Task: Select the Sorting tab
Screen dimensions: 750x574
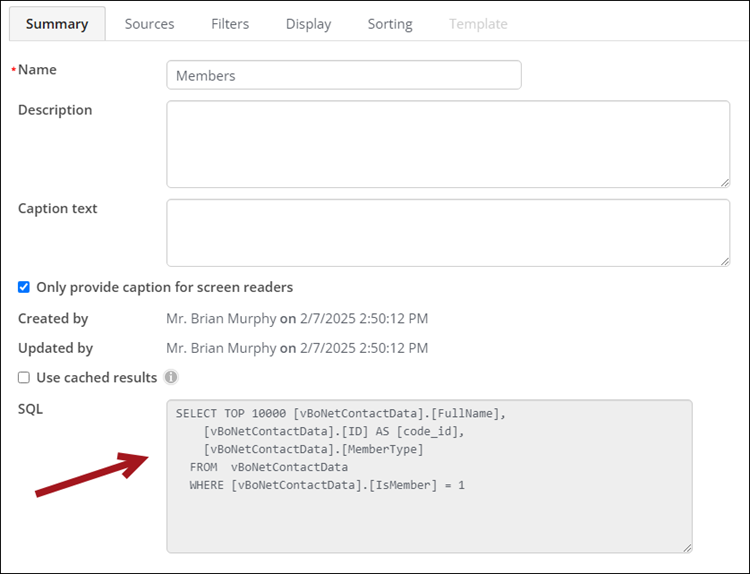Action: pyautogui.click(x=390, y=24)
